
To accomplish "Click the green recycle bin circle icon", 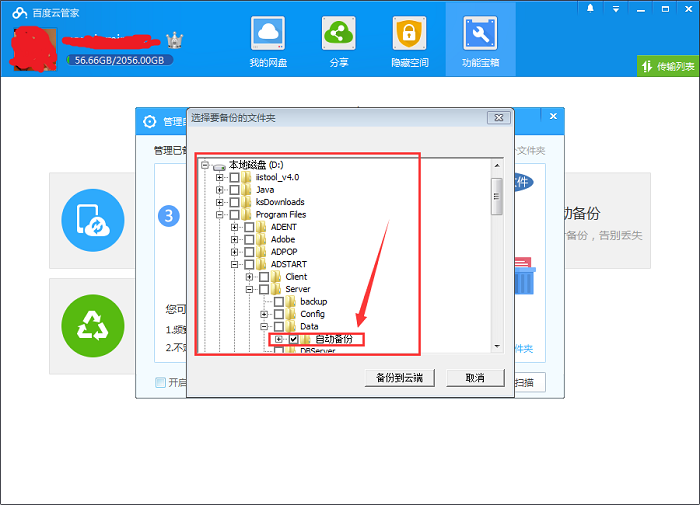I will tap(93, 326).
